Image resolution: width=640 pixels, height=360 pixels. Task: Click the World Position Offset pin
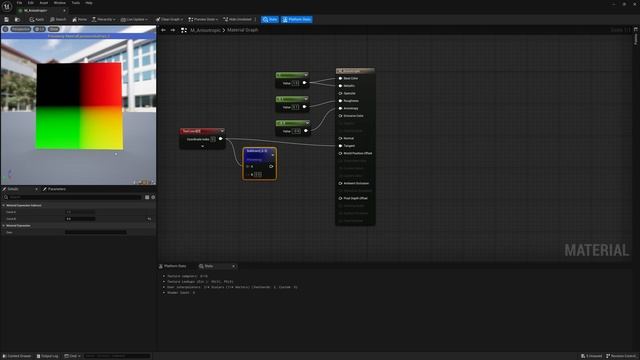(x=340, y=153)
